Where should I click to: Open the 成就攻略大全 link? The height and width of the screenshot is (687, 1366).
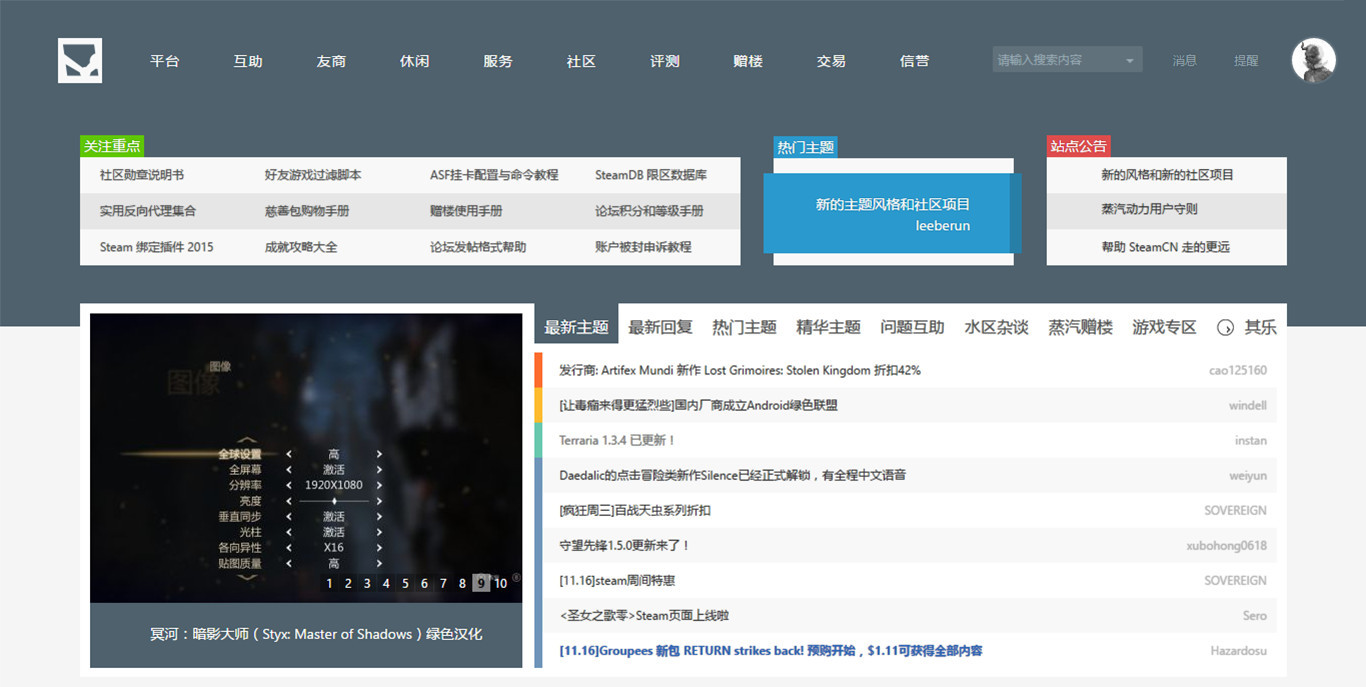click(x=301, y=247)
